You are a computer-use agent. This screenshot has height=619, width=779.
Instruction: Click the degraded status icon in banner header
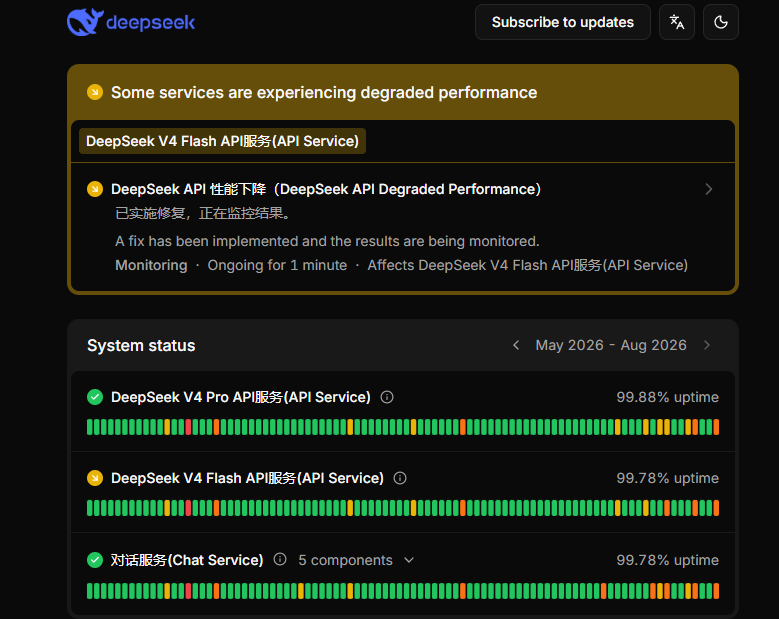click(x=95, y=92)
